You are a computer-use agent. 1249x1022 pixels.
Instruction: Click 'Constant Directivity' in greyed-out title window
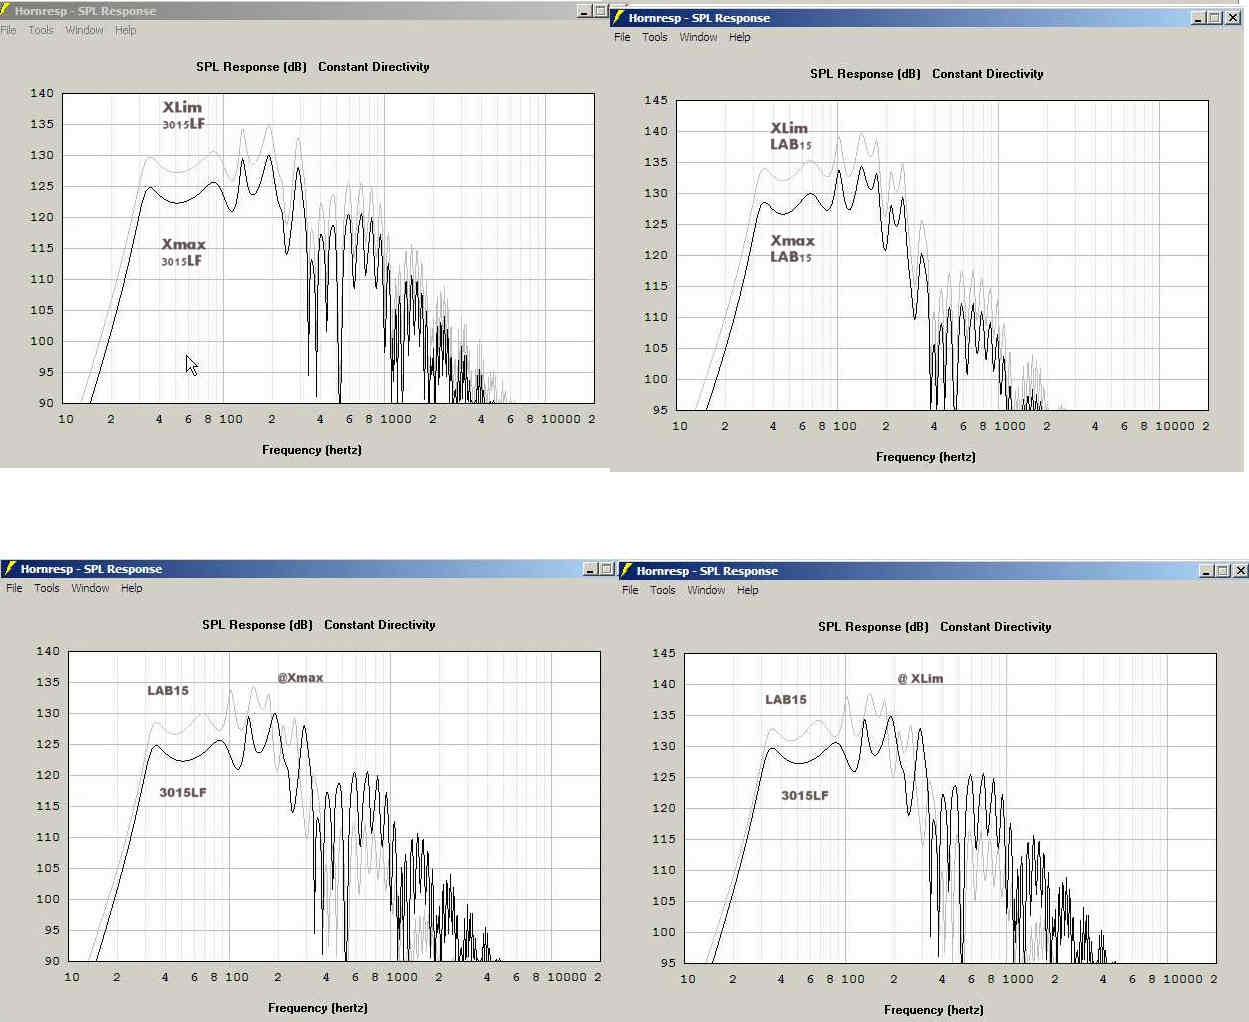pyautogui.click(x=373, y=67)
